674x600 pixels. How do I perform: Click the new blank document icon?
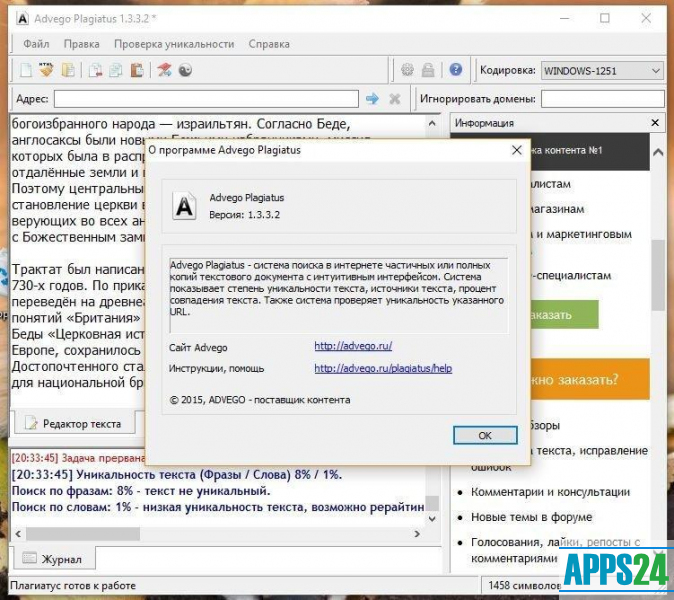[26, 70]
